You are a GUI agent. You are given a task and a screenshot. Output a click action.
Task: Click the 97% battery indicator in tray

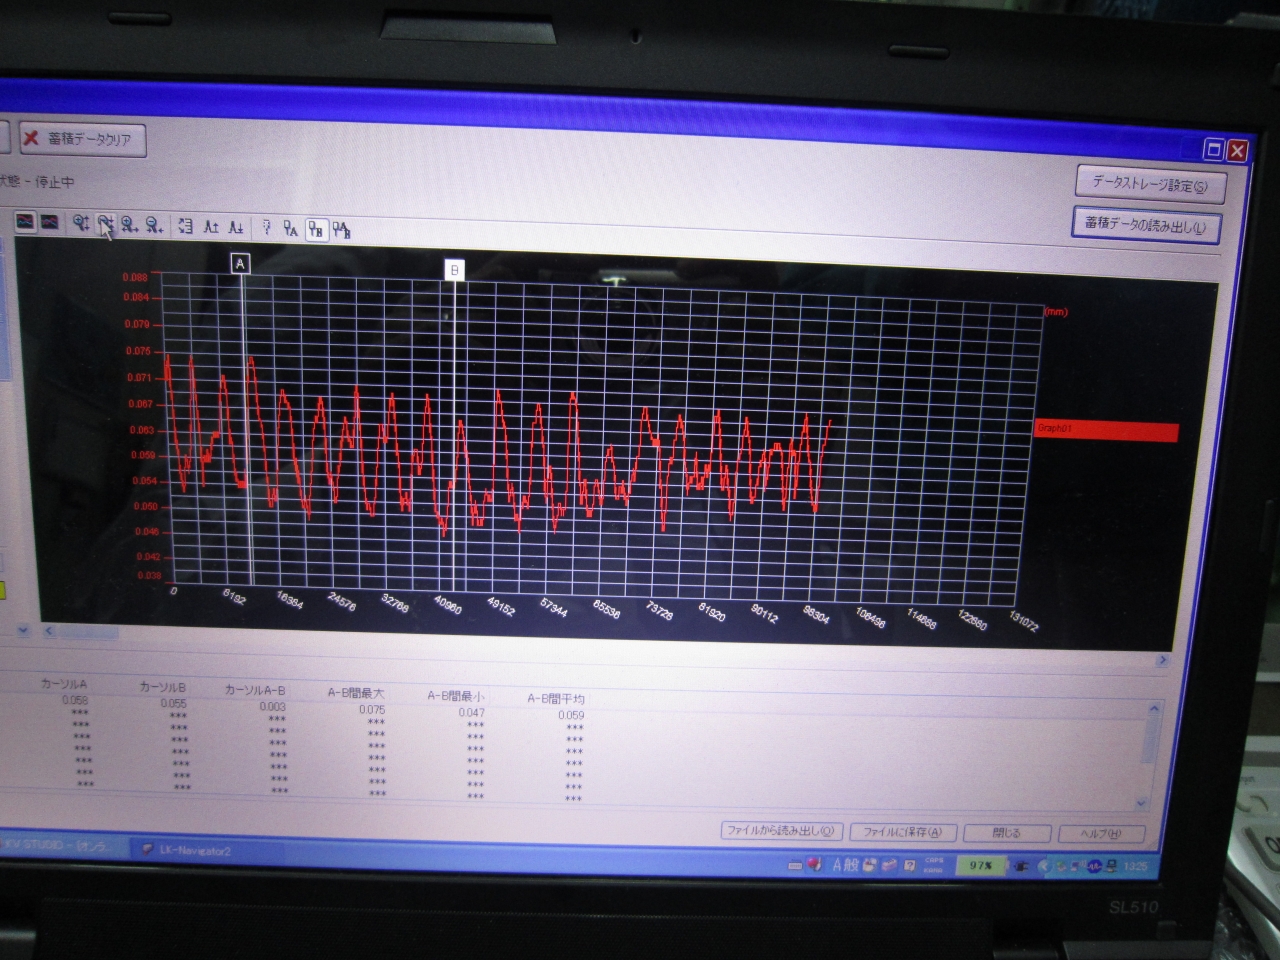click(x=980, y=866)
